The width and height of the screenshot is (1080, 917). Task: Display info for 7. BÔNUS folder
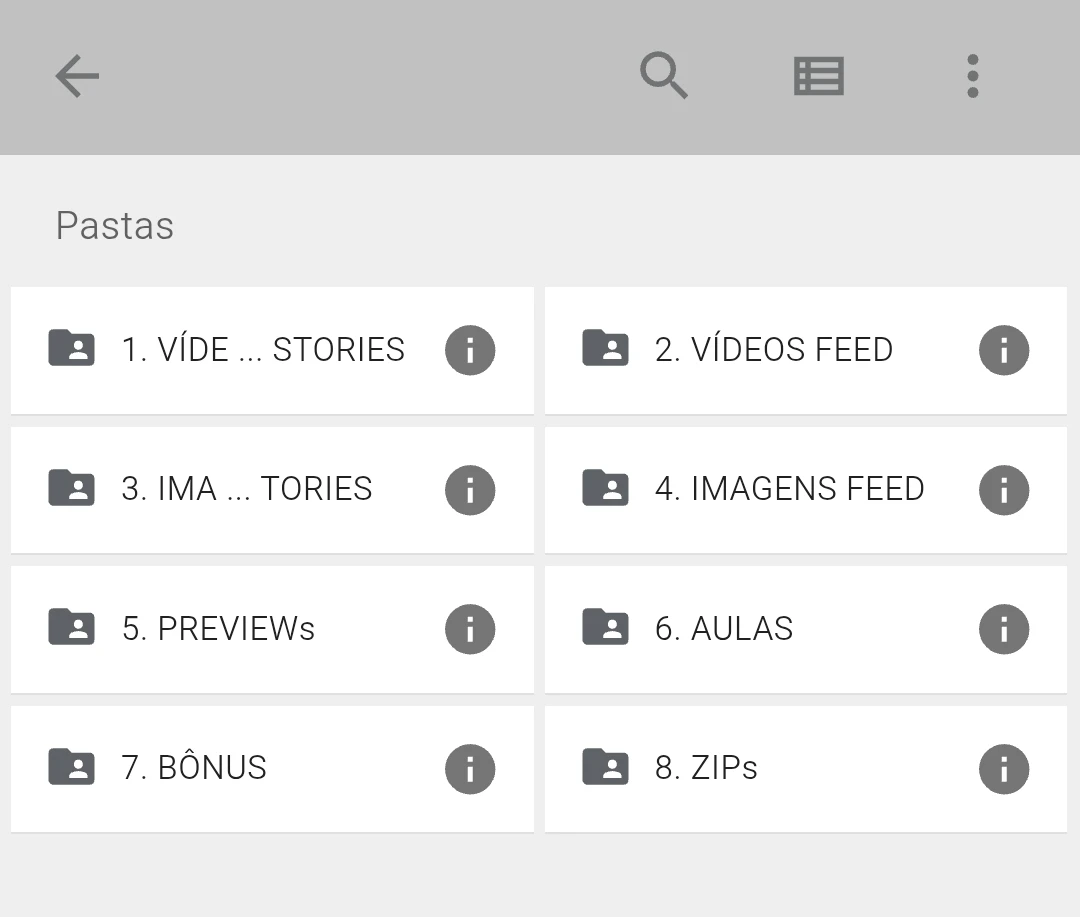pyautogui.click(x=470, y=769)
